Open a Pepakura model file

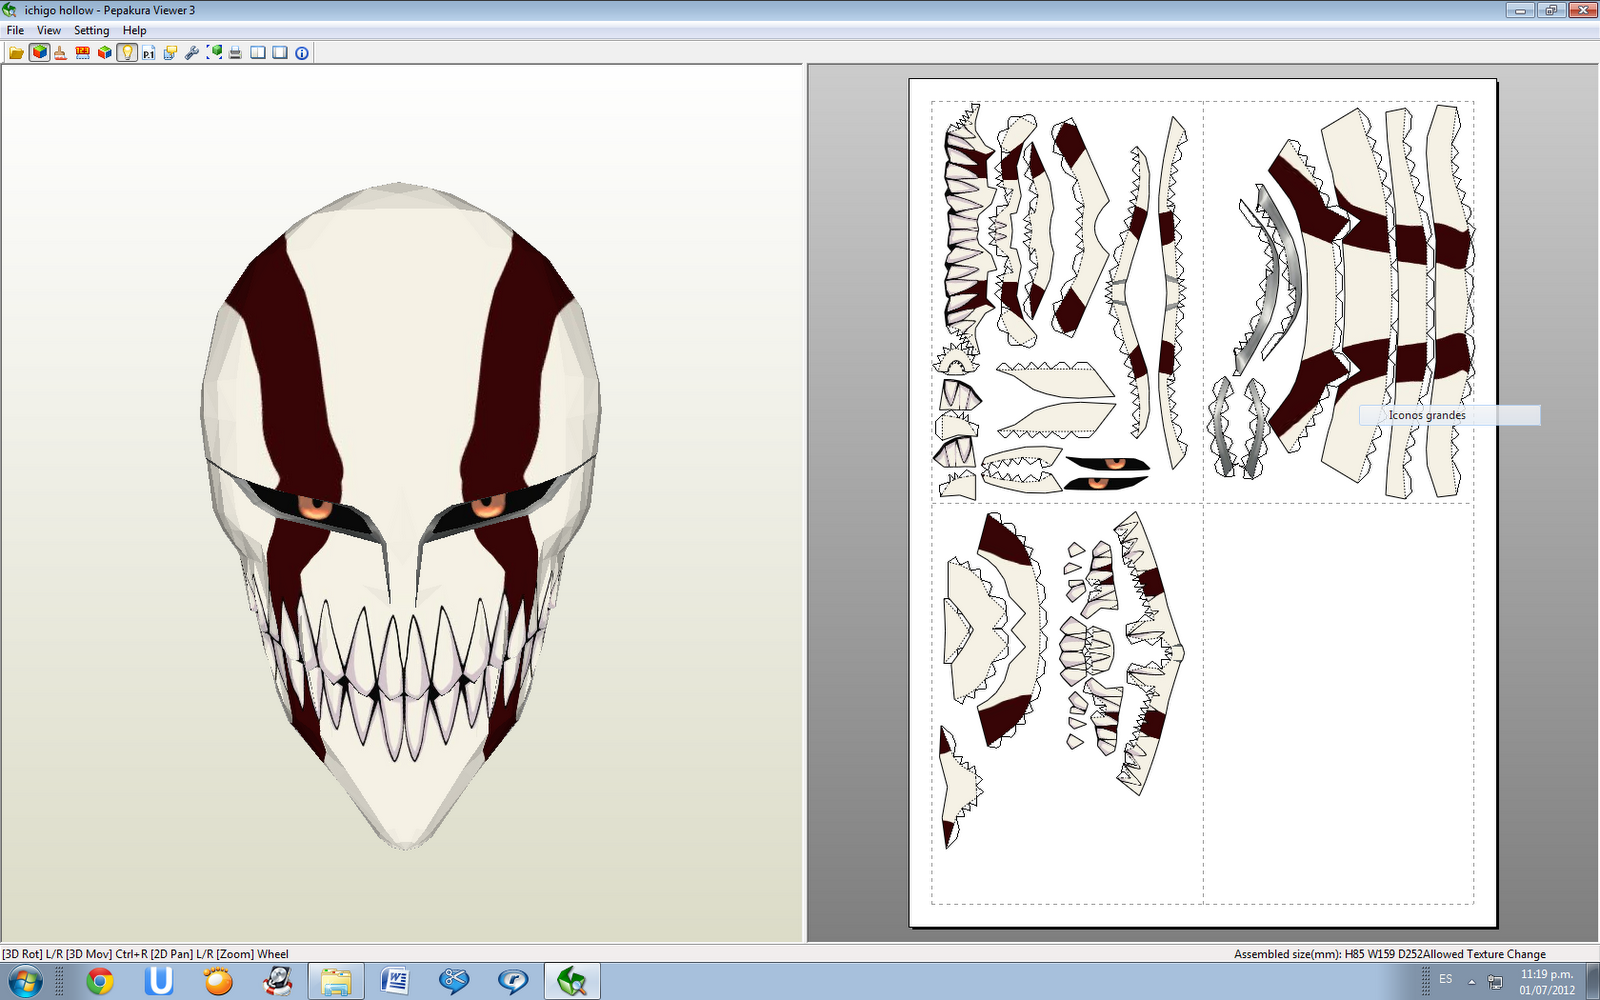(17, 52)
